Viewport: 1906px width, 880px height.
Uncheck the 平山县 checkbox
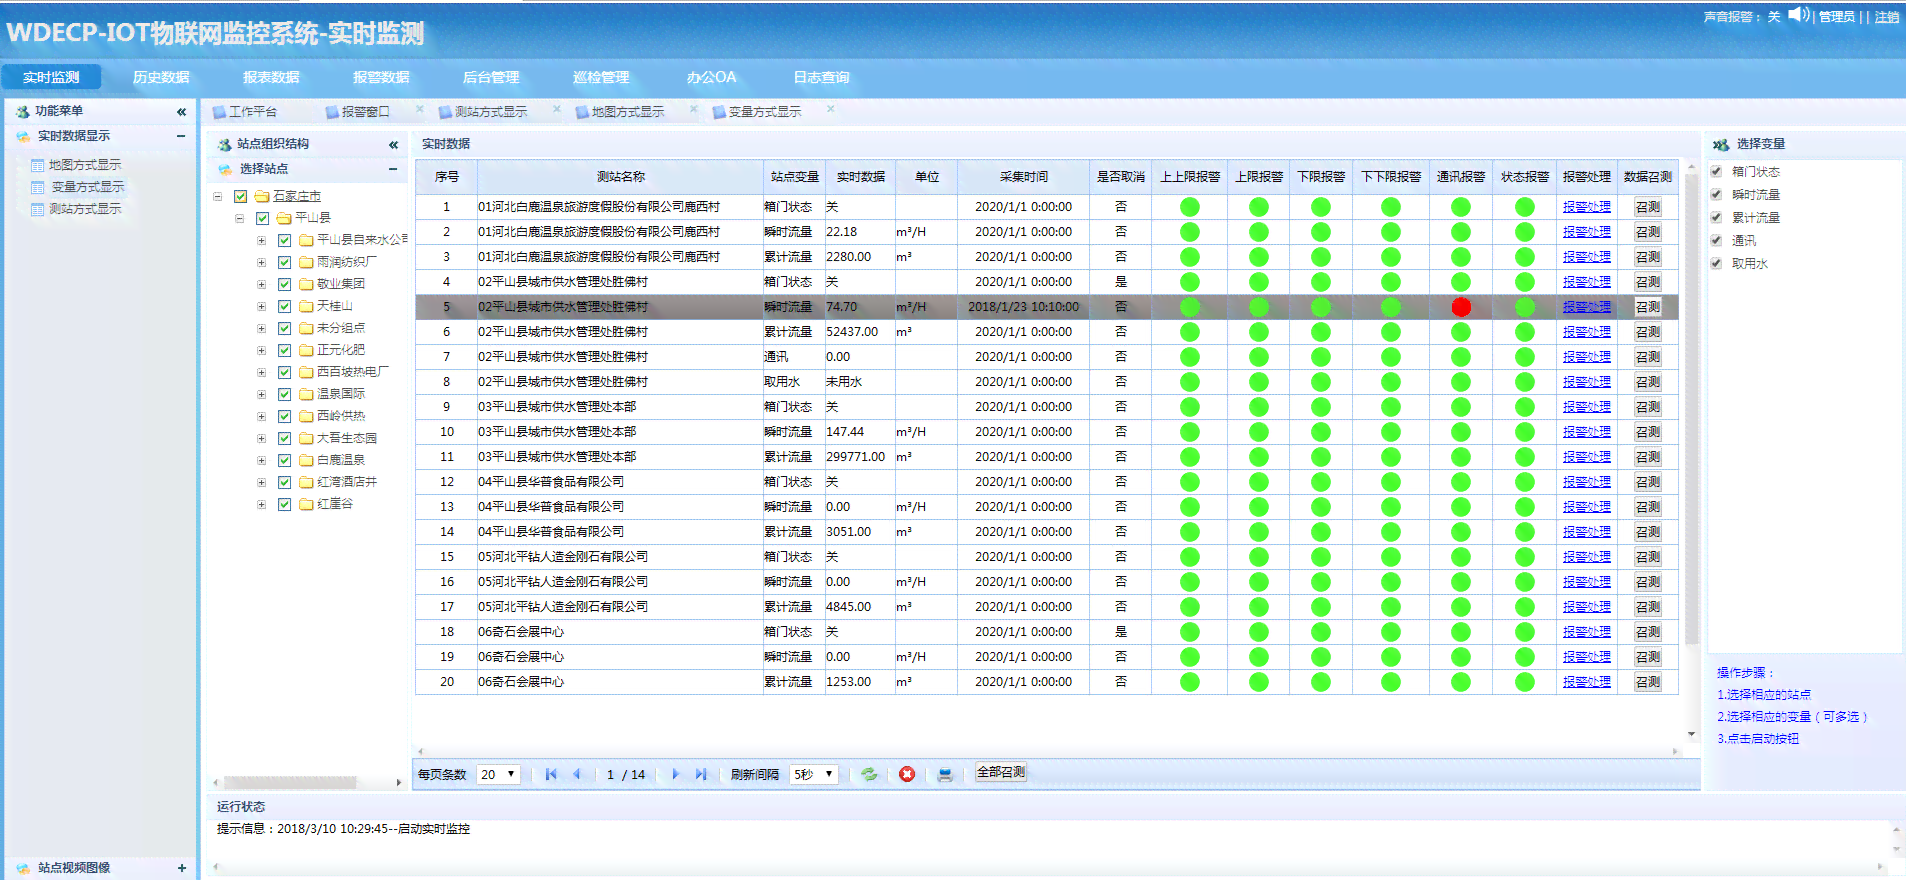262,218
